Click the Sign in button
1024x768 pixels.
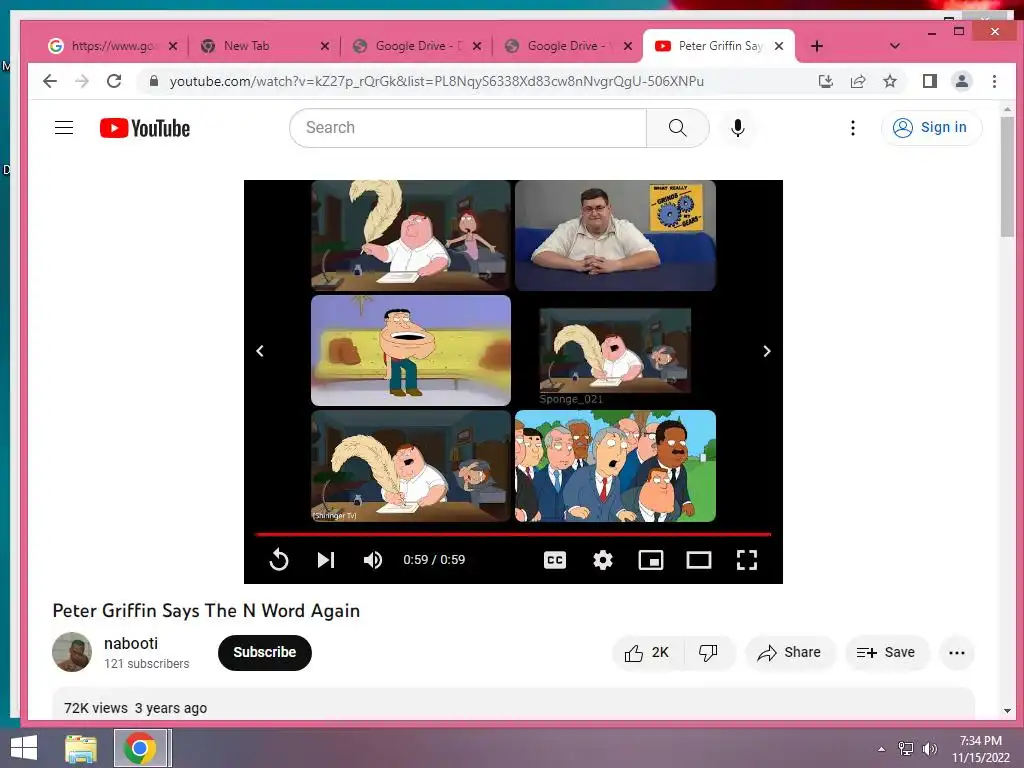click(x=931, y=128)
